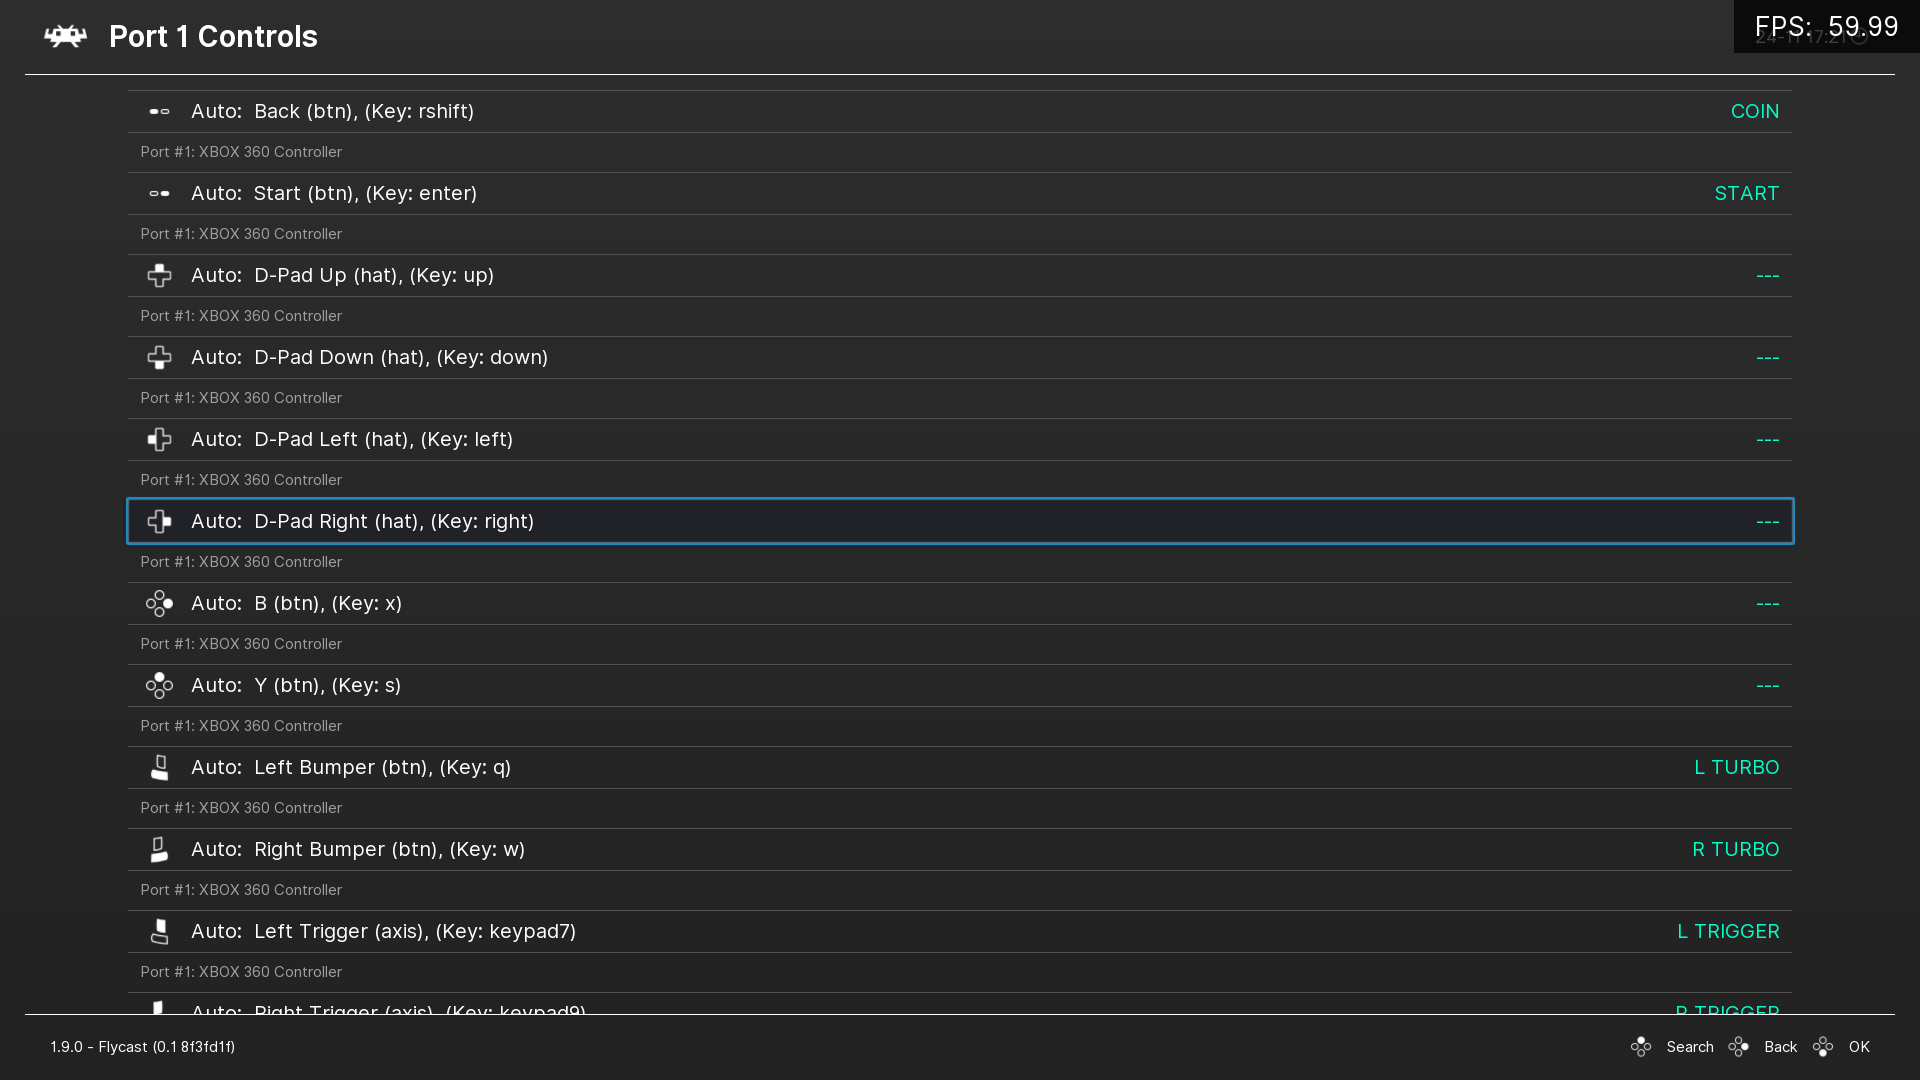This screenshot has width=1920, height=1080.
Task: Click OK in the bottom navigation bar
Action: point(1860,1047)
